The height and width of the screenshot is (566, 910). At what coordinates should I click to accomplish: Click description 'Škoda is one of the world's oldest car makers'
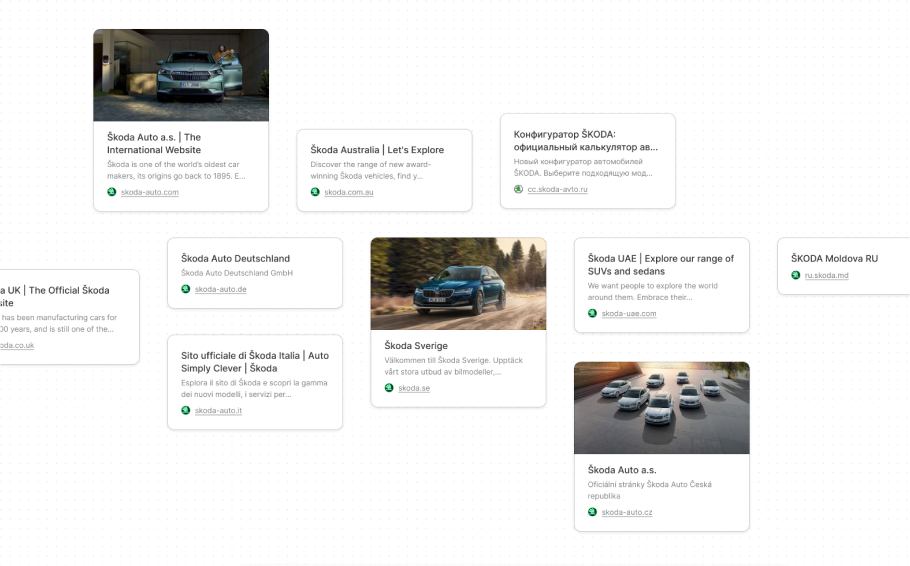(176, 170)
